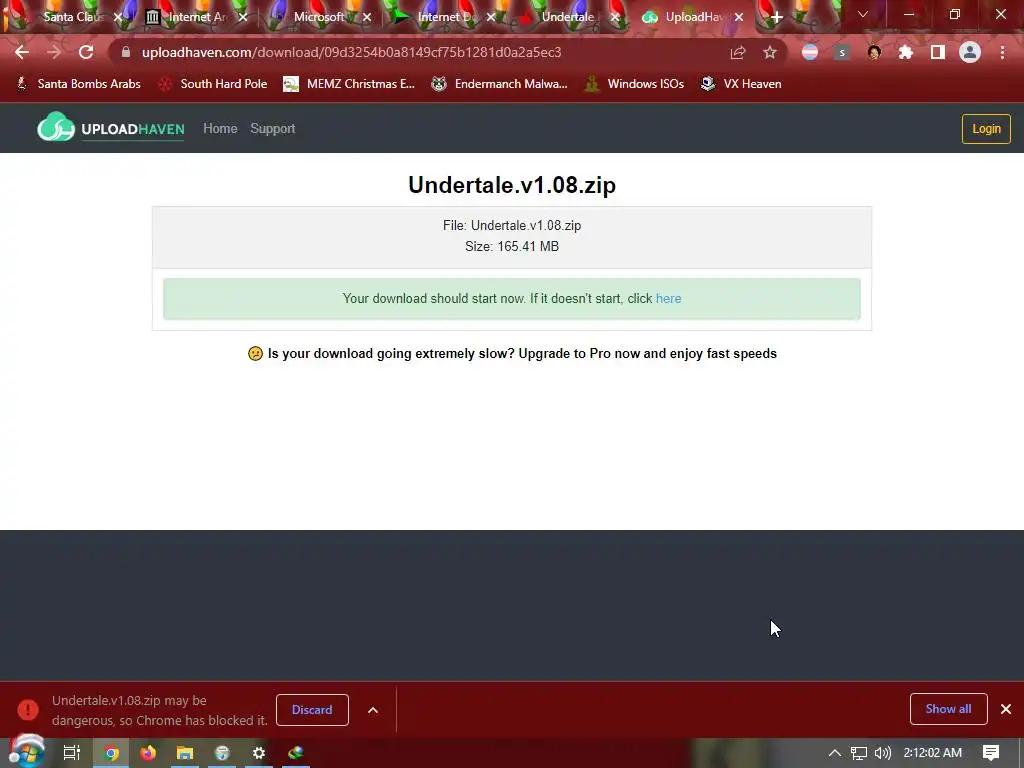Open the MEMZ Christmas bookmark

coord(349,84)
